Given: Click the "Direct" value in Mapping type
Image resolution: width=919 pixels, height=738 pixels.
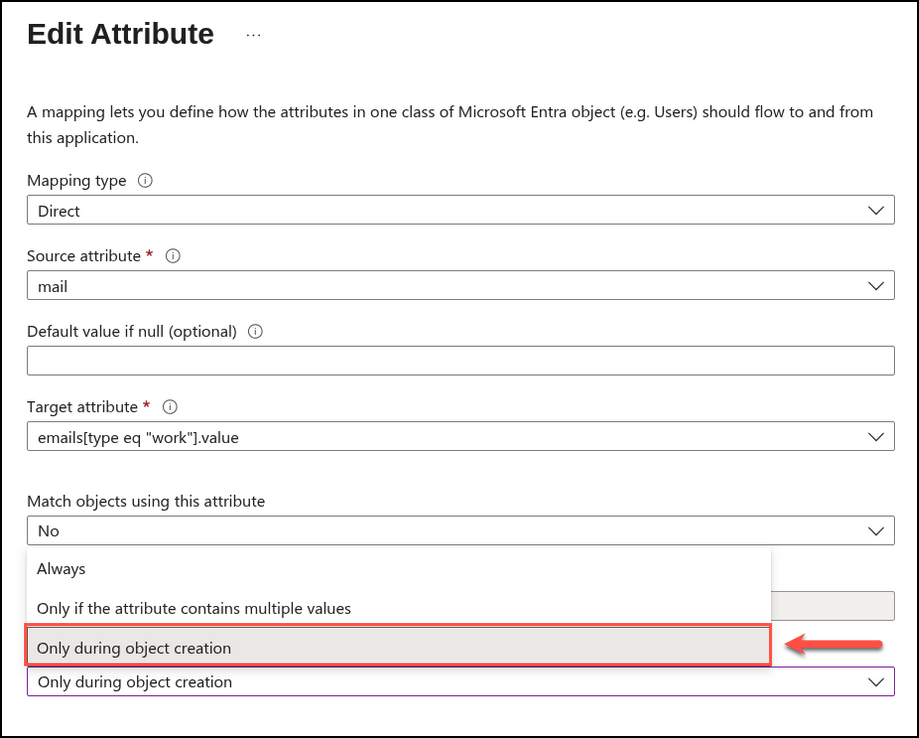Looking at the screenshot, I should click(x=59, y=211).
